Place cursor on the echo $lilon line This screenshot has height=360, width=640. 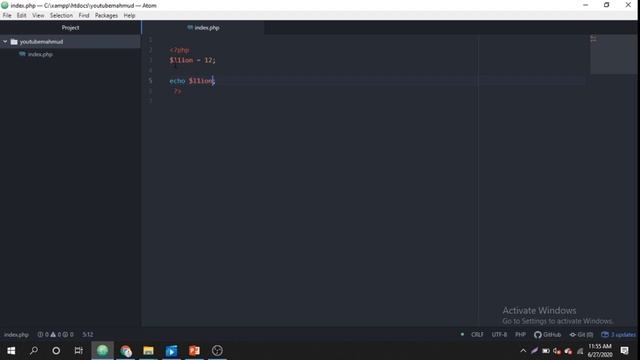coord(192,81)
